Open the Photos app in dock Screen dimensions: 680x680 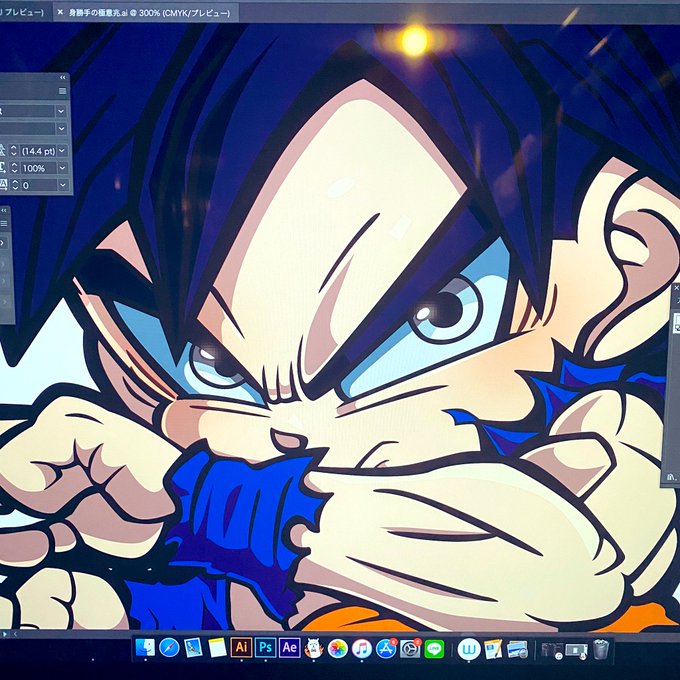(337, 649)
